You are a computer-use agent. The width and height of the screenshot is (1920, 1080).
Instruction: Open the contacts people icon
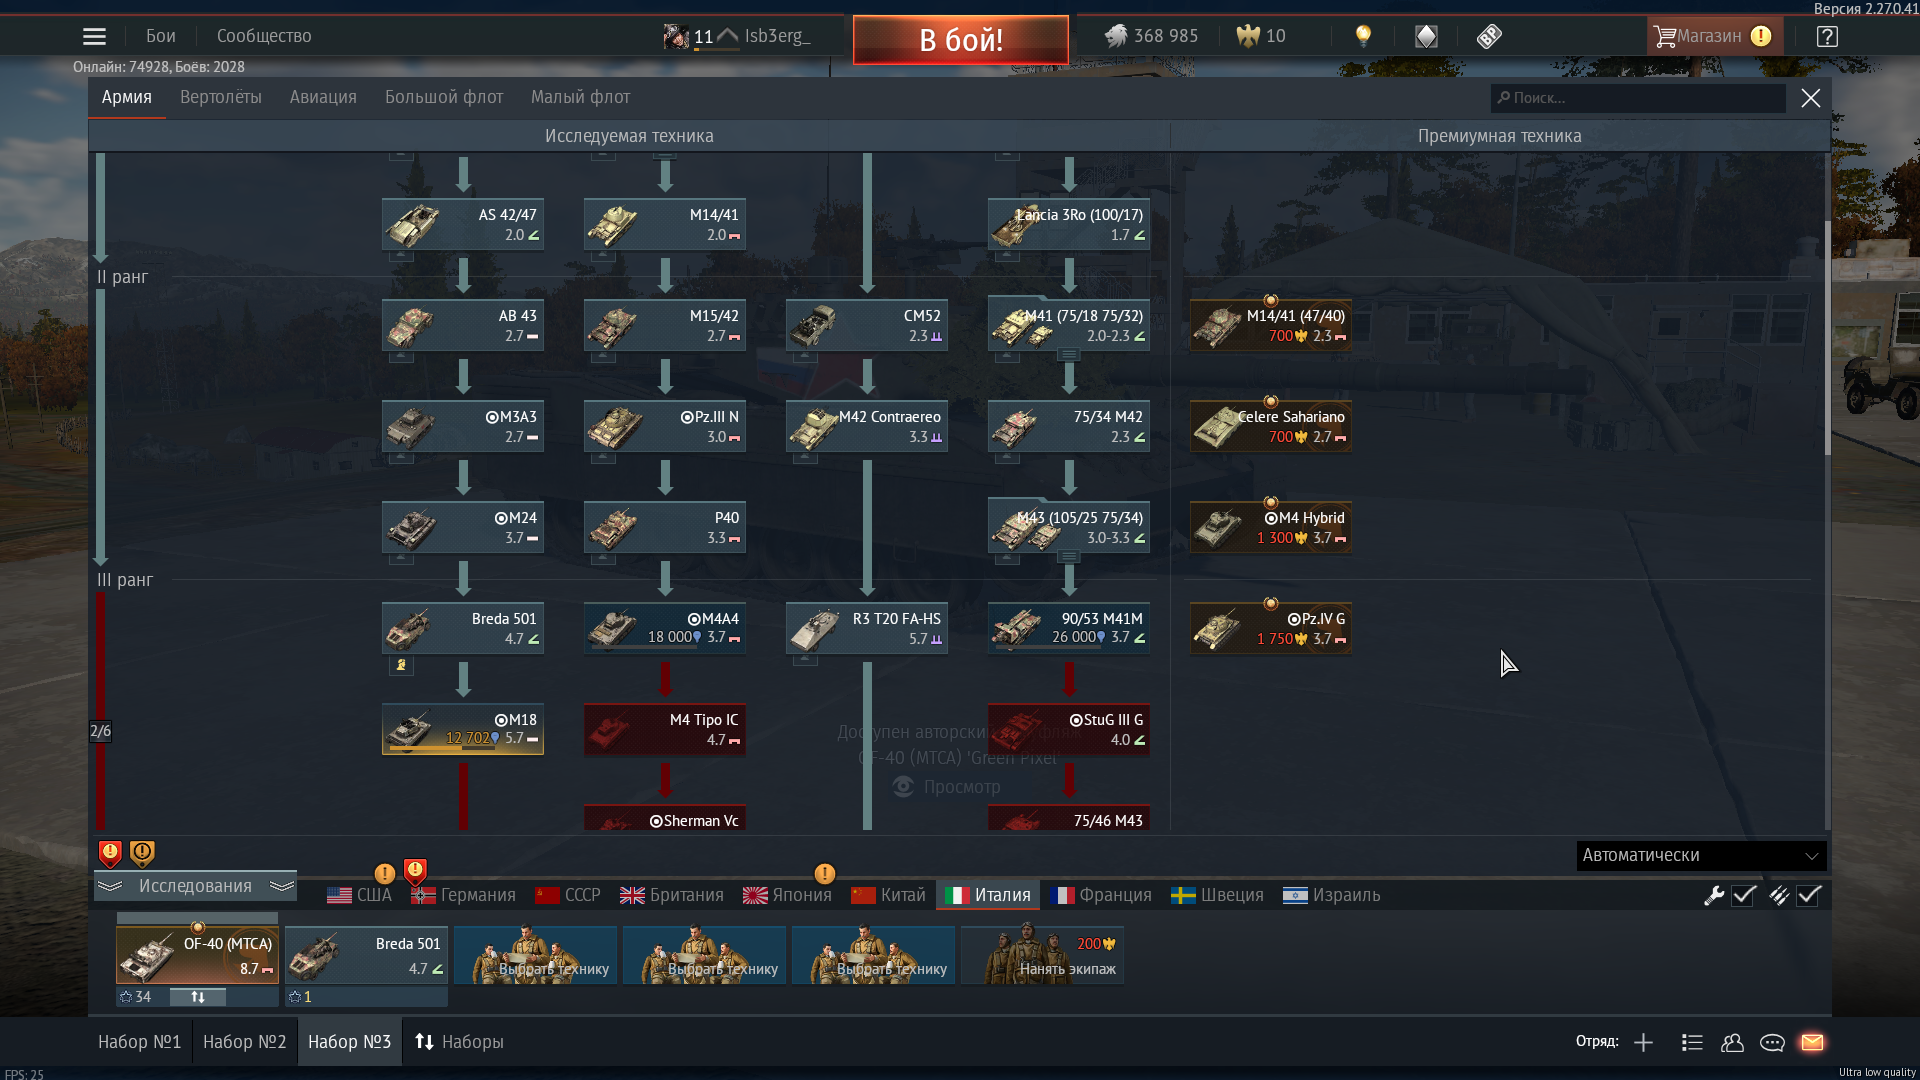point(1732,1042)
